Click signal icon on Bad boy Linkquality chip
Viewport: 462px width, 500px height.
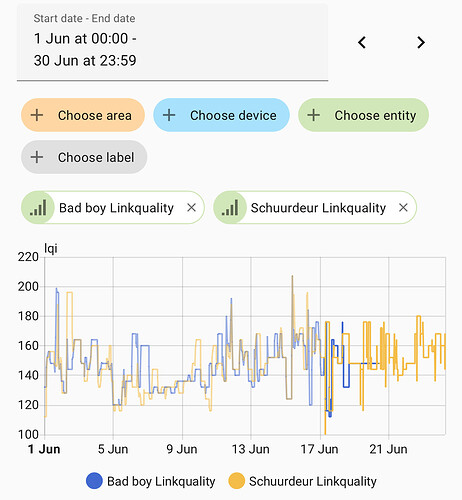38,208
